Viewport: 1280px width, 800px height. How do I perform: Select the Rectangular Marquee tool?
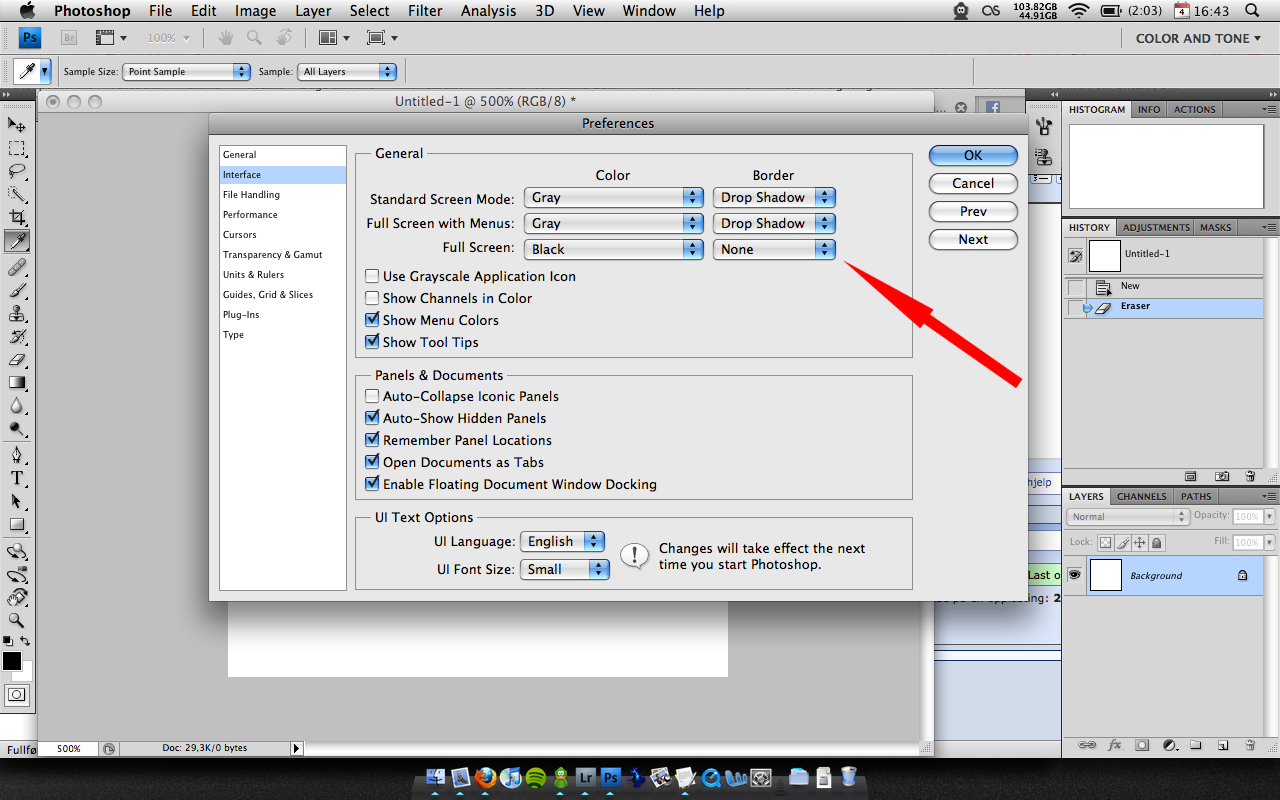17,149
